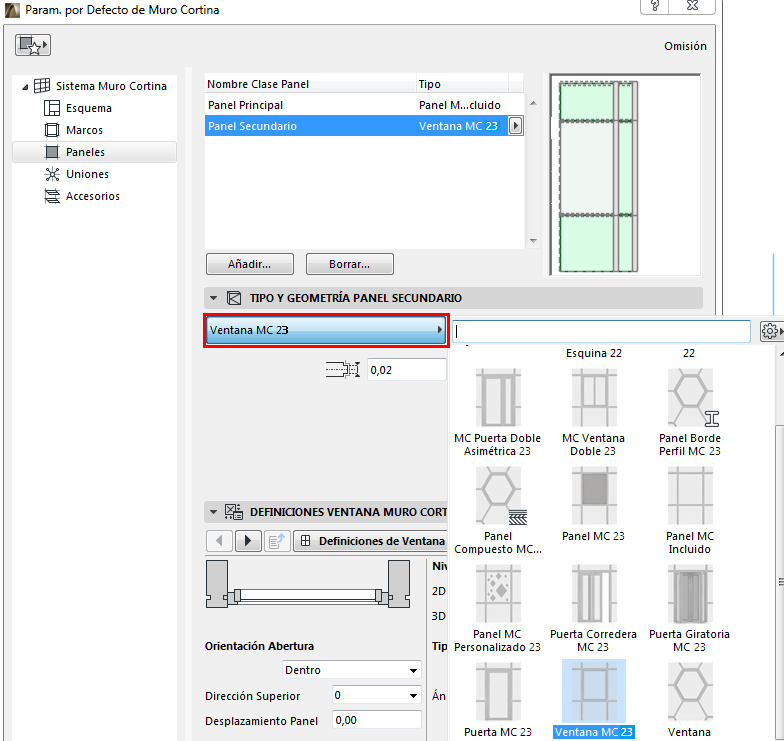
Task: Select the Panel Principal row
Action: pyautogui.click(x=364, y=105)
